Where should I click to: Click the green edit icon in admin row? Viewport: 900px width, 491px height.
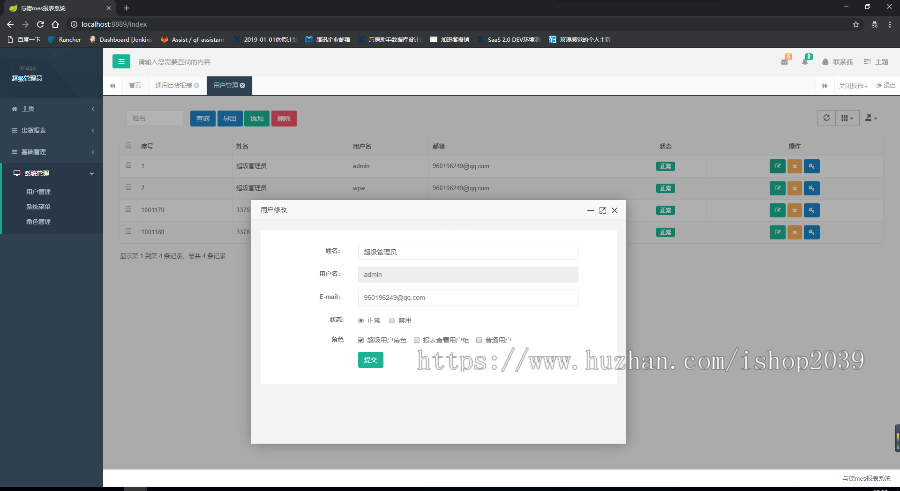[777, 166]
